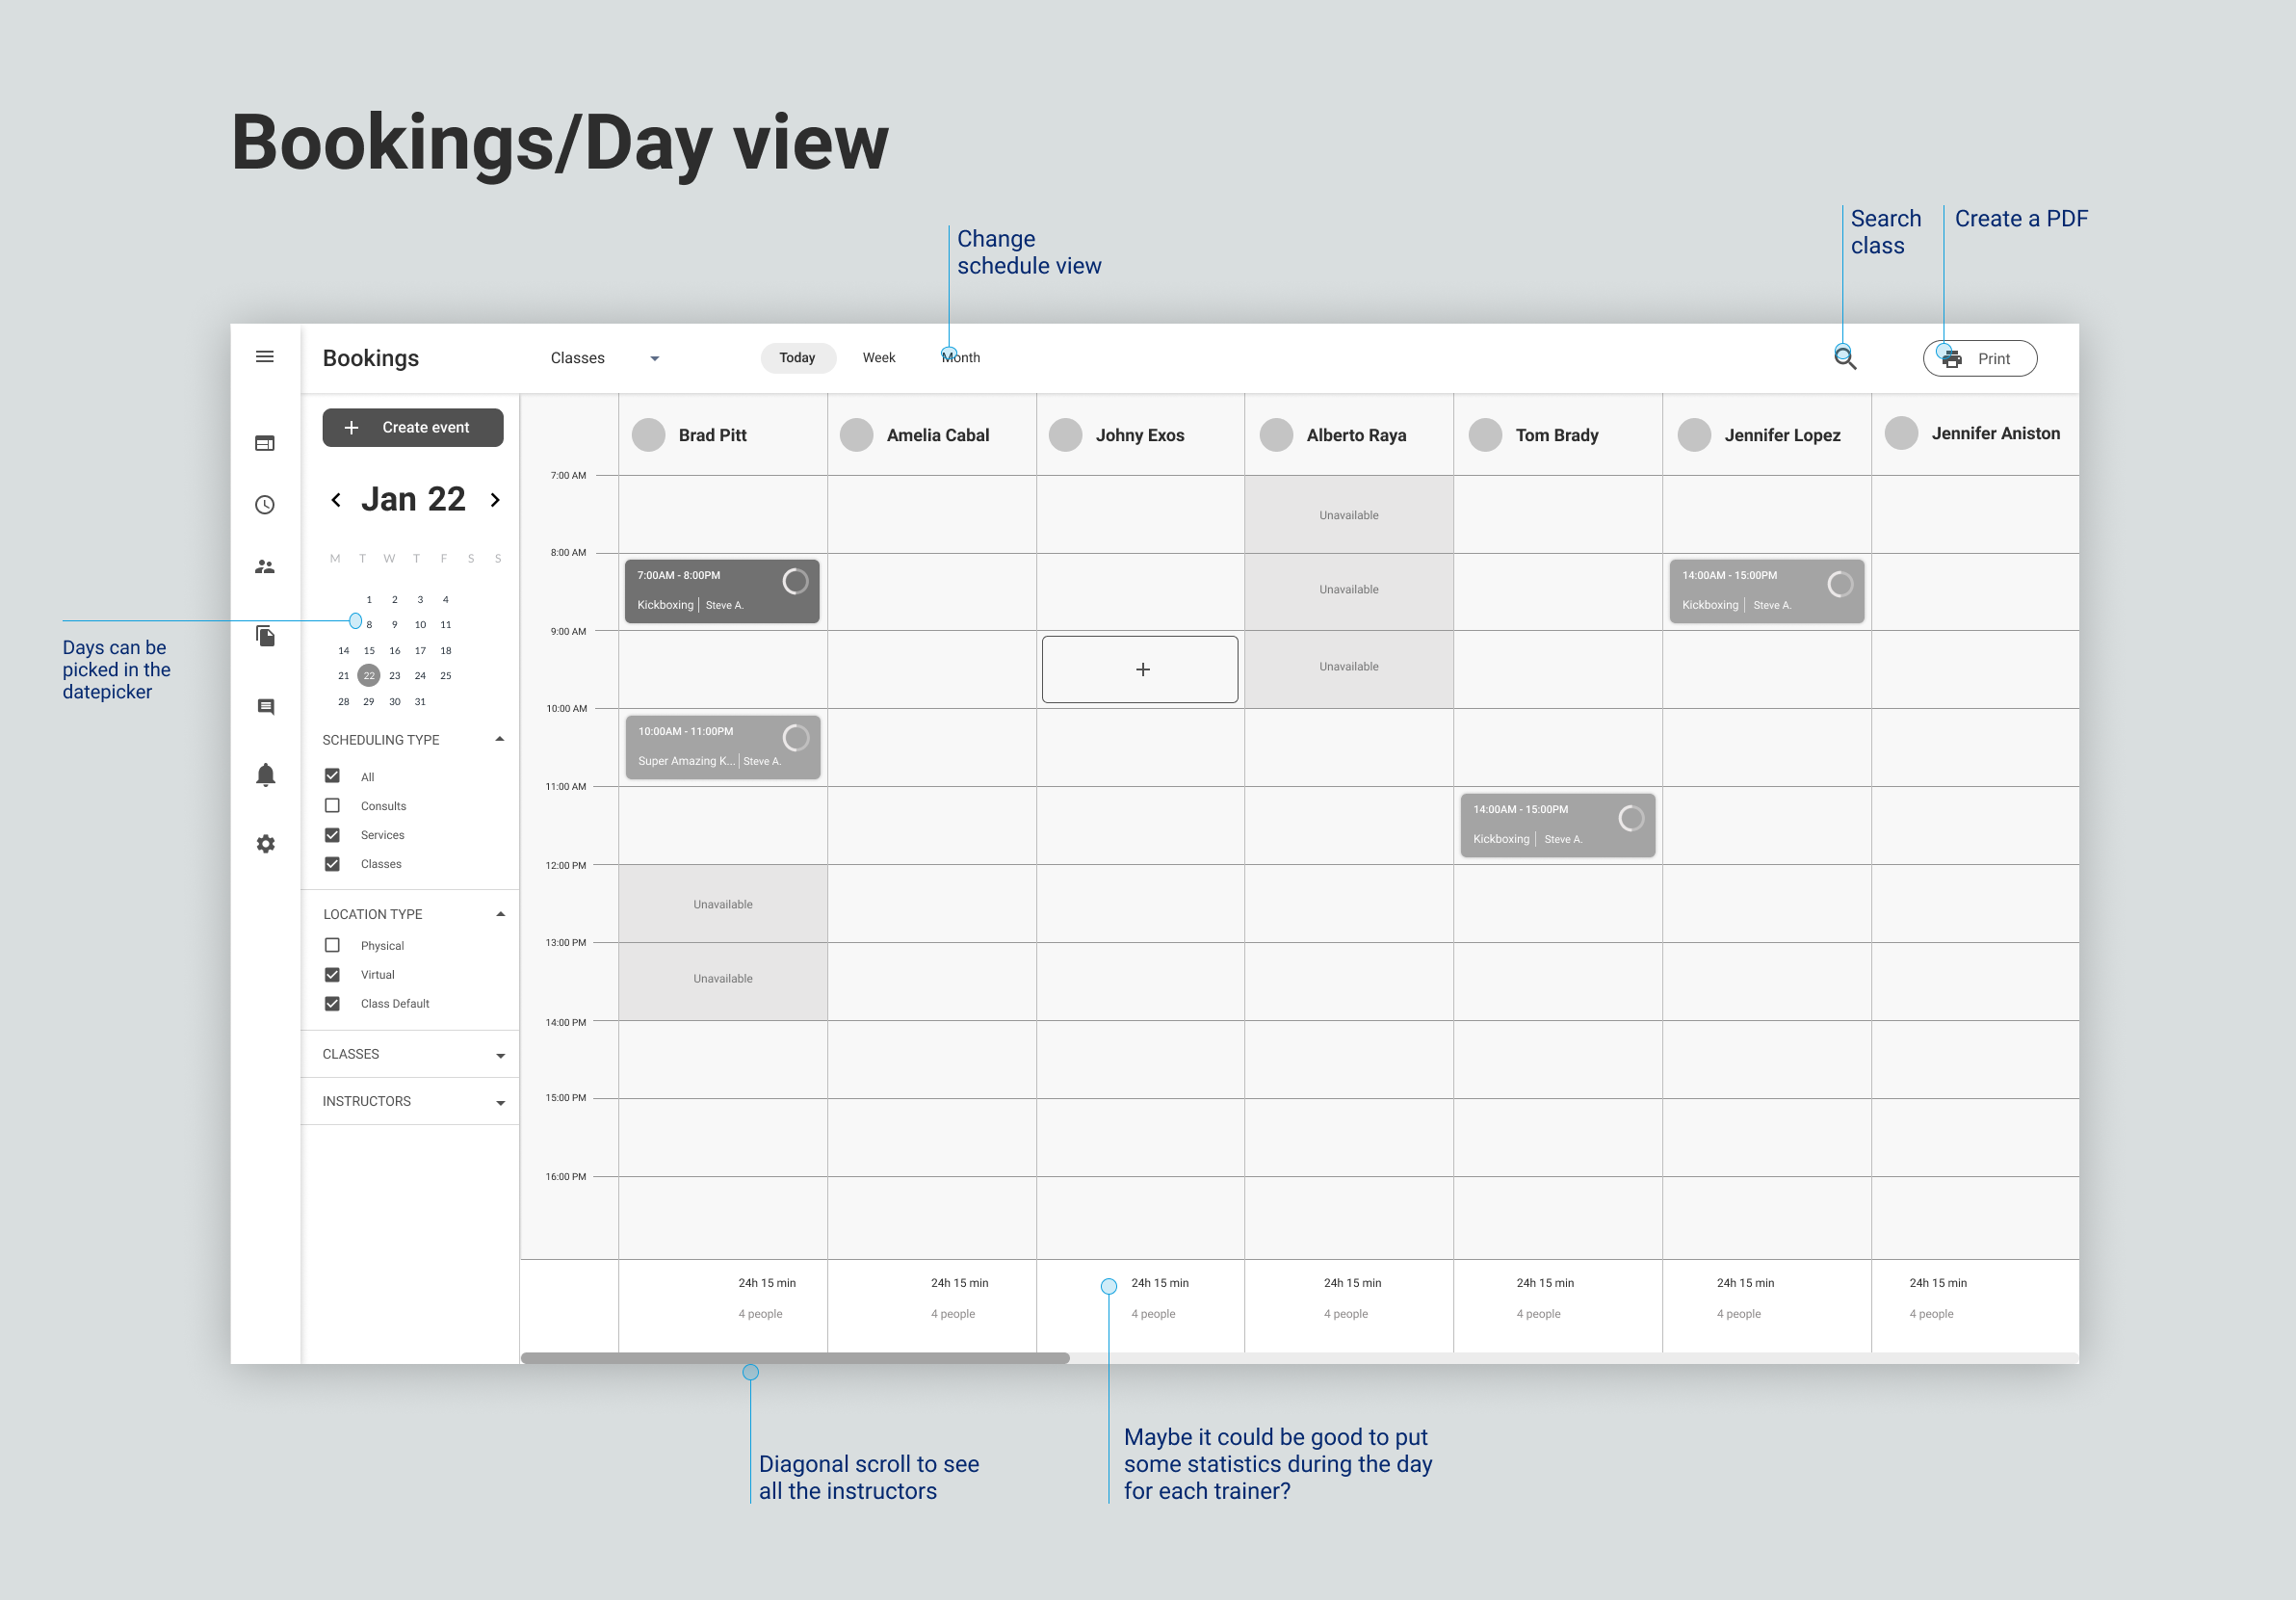Click the notification bell icon

[265, 775]
